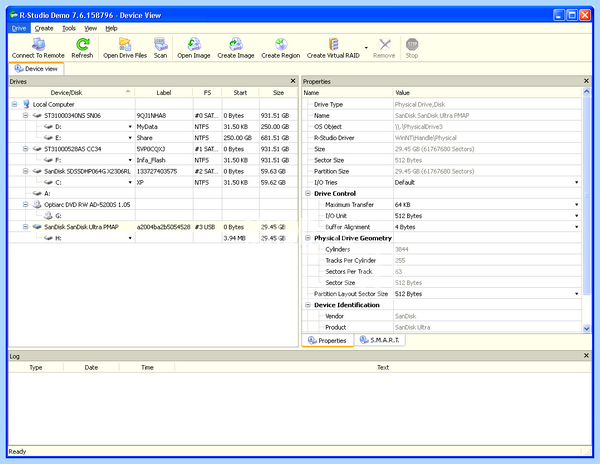This screenshot has height=464, width=600.
Task: Sort by the Label column header
Action: click(164, 93)
